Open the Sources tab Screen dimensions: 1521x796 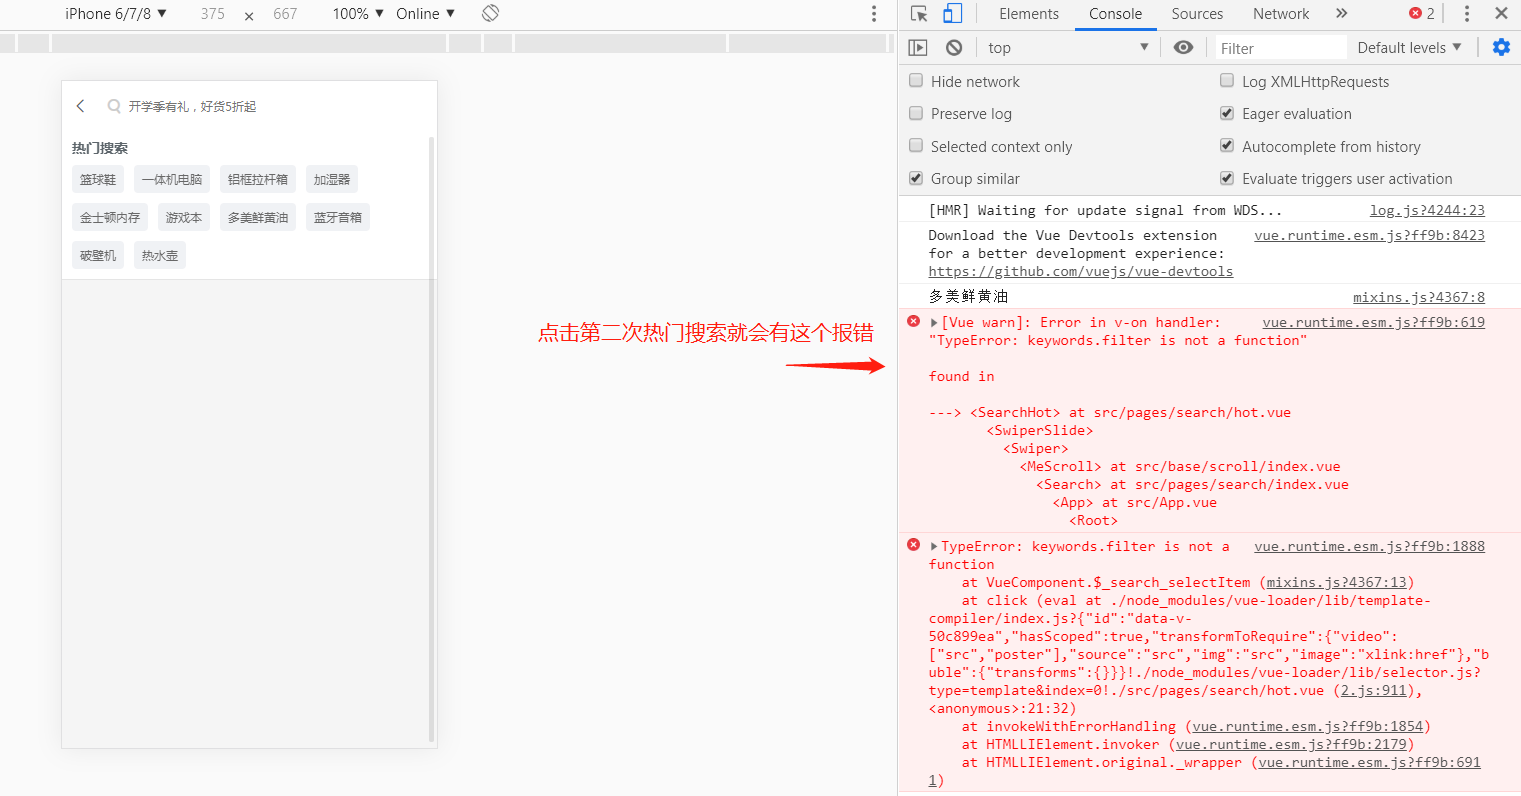click(1197, 13)
